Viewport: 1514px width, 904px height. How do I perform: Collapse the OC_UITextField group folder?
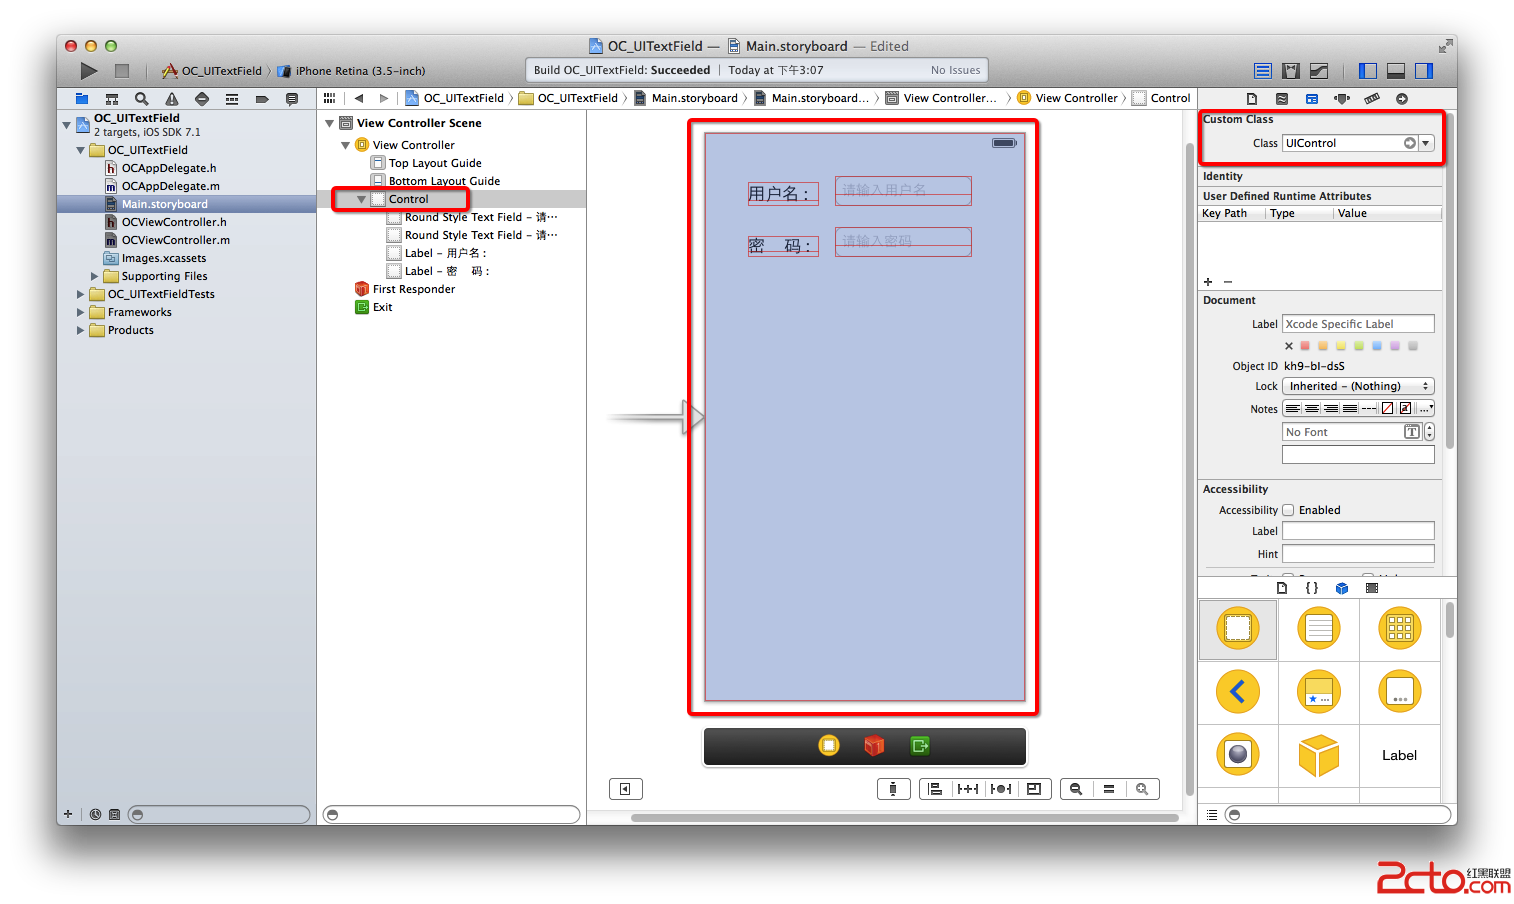pyautogui.click(x=81, y=150)
